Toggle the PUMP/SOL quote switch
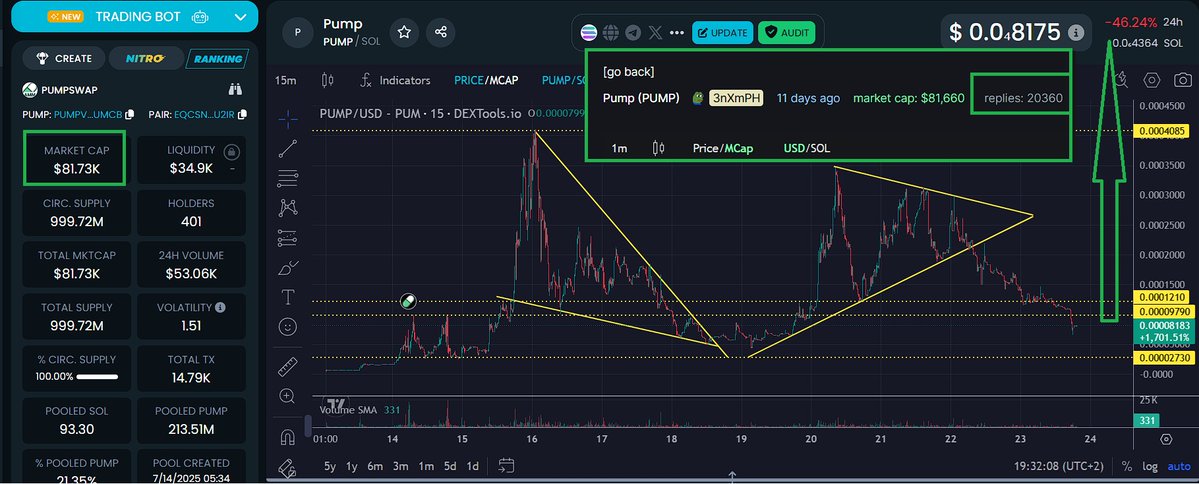 (x=563, y=80)
